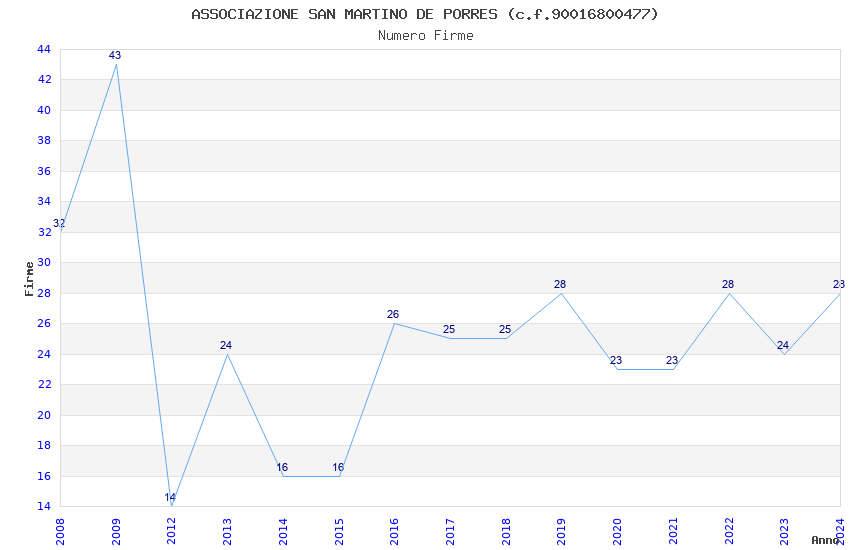
Task: Select the 2012 year label
Action: [x=171, y=531]
